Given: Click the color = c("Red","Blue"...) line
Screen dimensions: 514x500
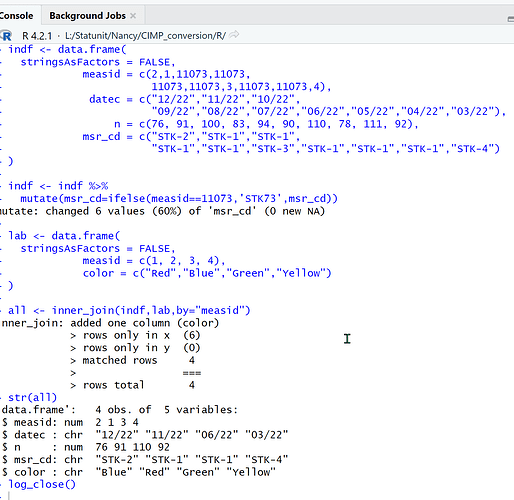Looking at the screenshot, I should coord(207,273).
